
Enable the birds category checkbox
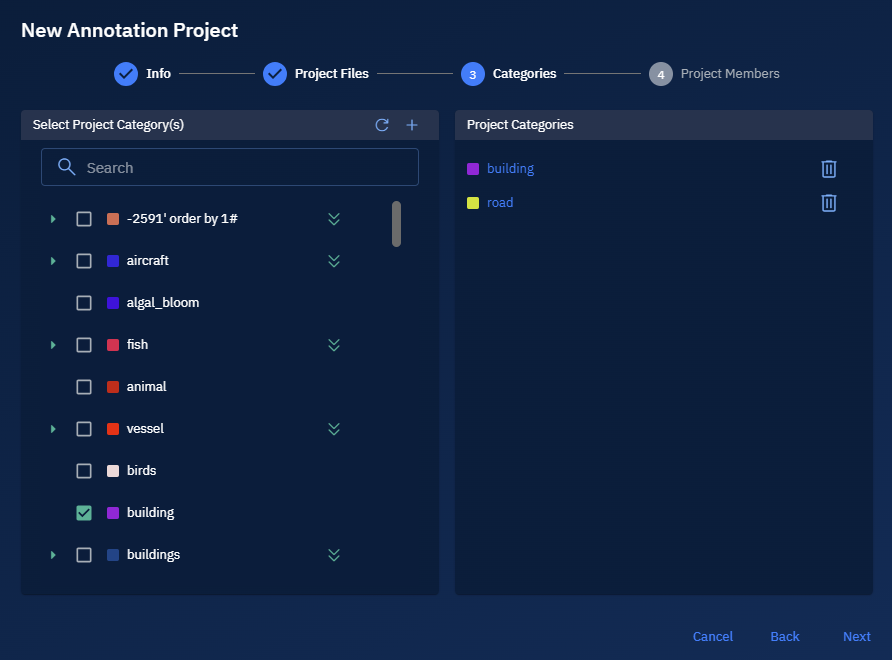(84, 471)
